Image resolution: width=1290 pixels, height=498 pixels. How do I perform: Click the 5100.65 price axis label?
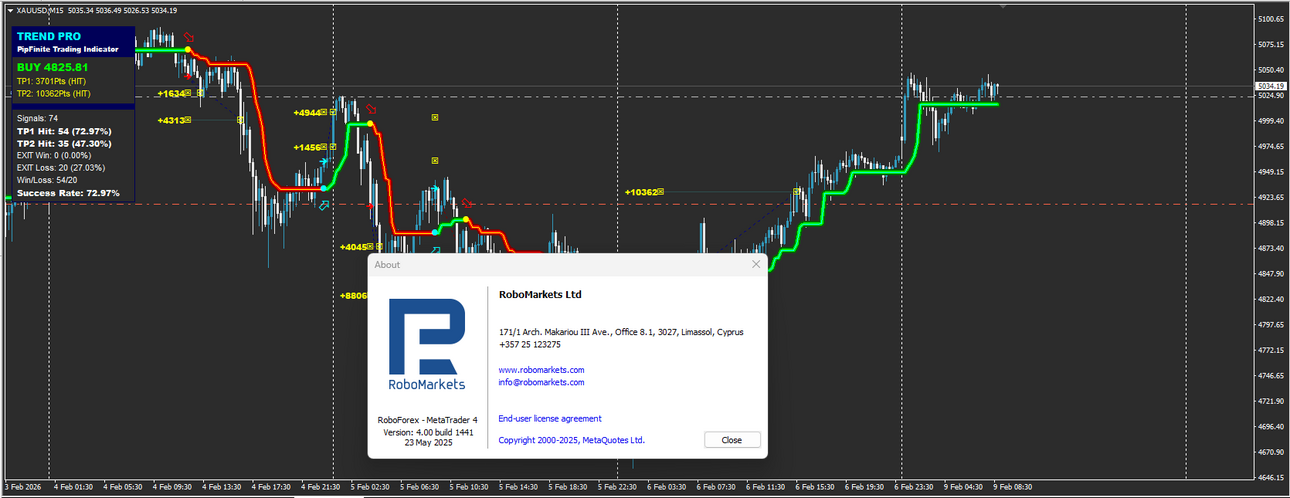[x=1271, y=19]
